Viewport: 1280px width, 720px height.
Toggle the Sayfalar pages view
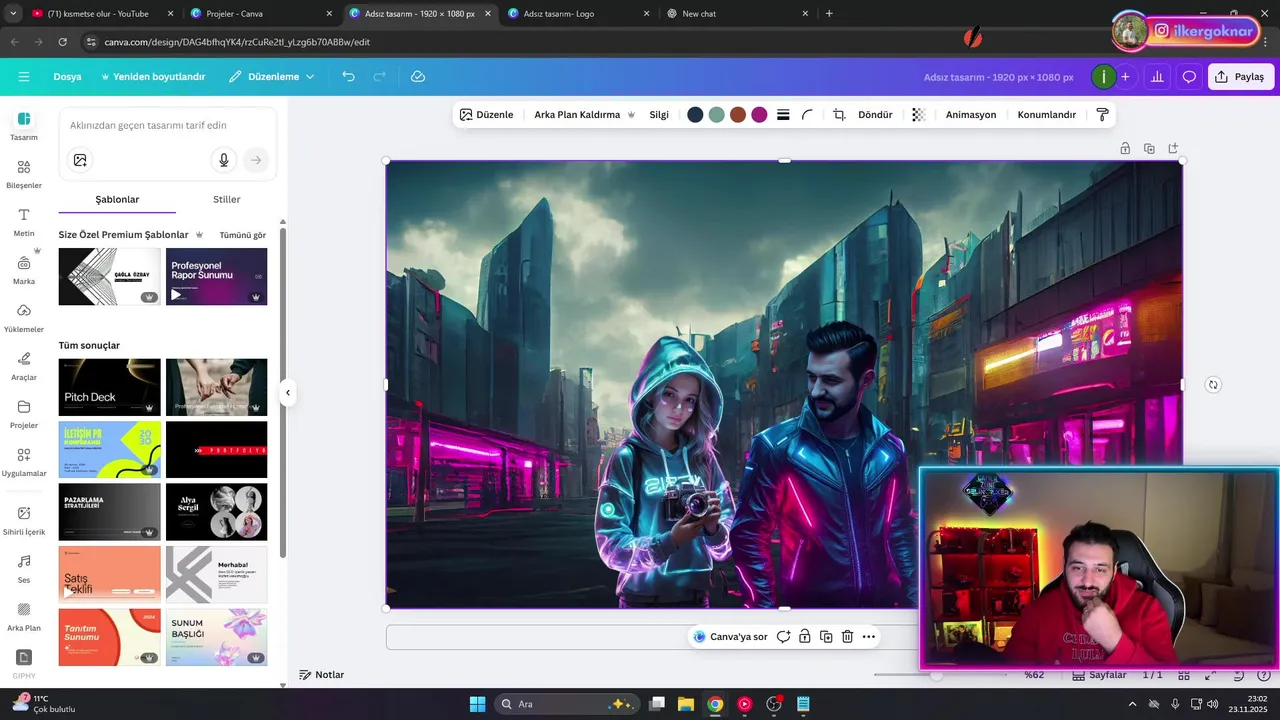point(1099,675)
